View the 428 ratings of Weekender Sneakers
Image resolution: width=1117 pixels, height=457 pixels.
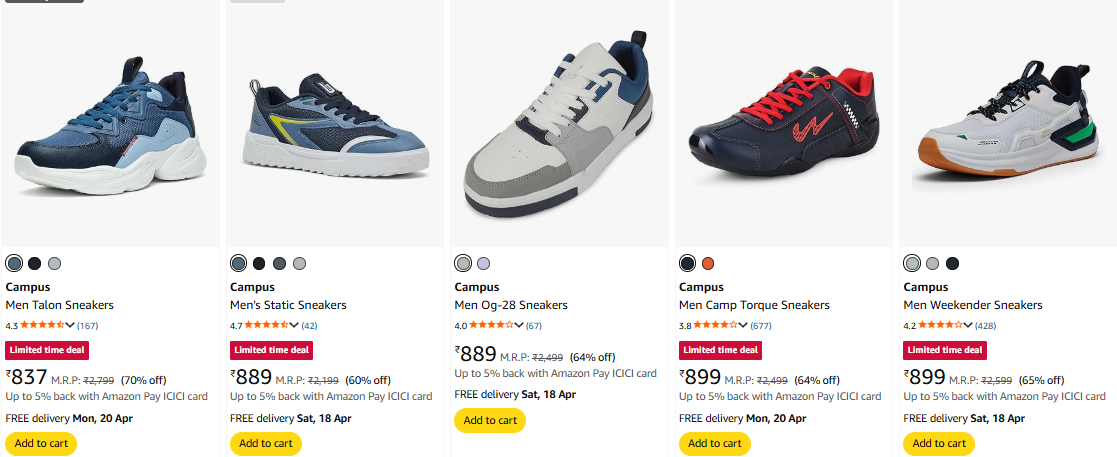coord(985,325)
